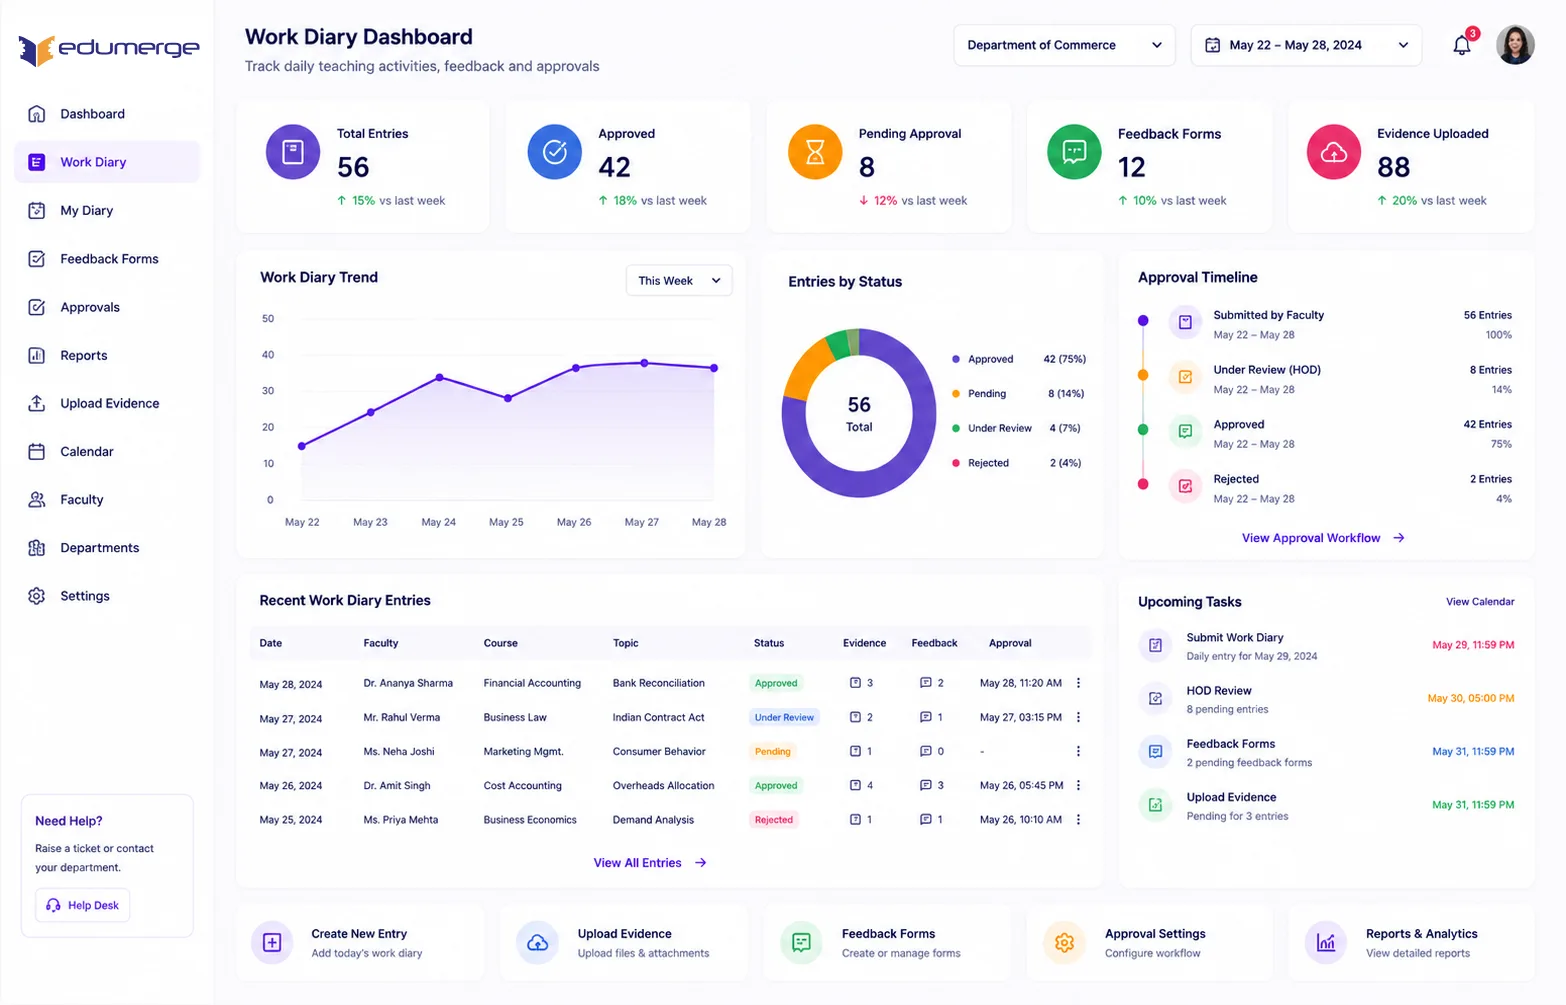Open Reports in sidebar

coord(107,355)
